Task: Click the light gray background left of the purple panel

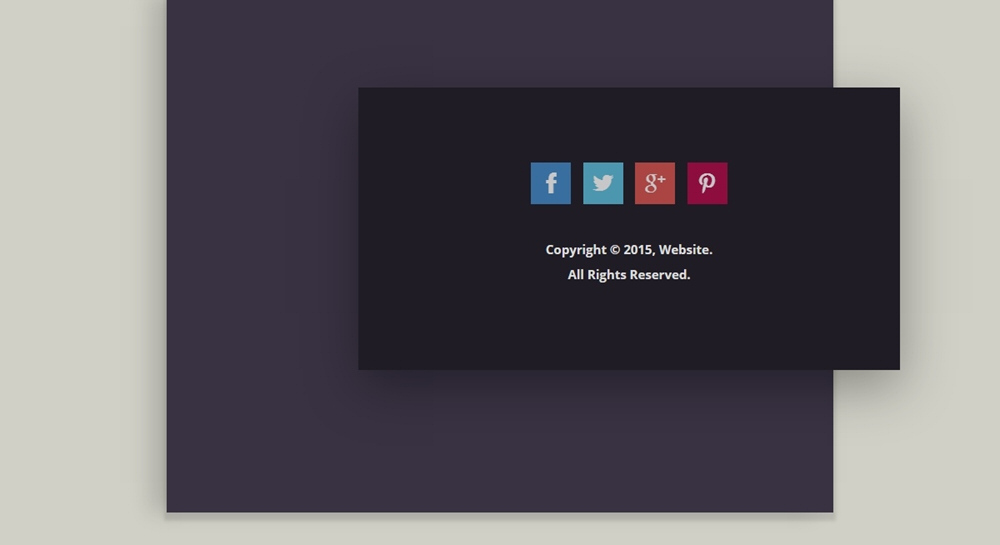Action: 80,270
